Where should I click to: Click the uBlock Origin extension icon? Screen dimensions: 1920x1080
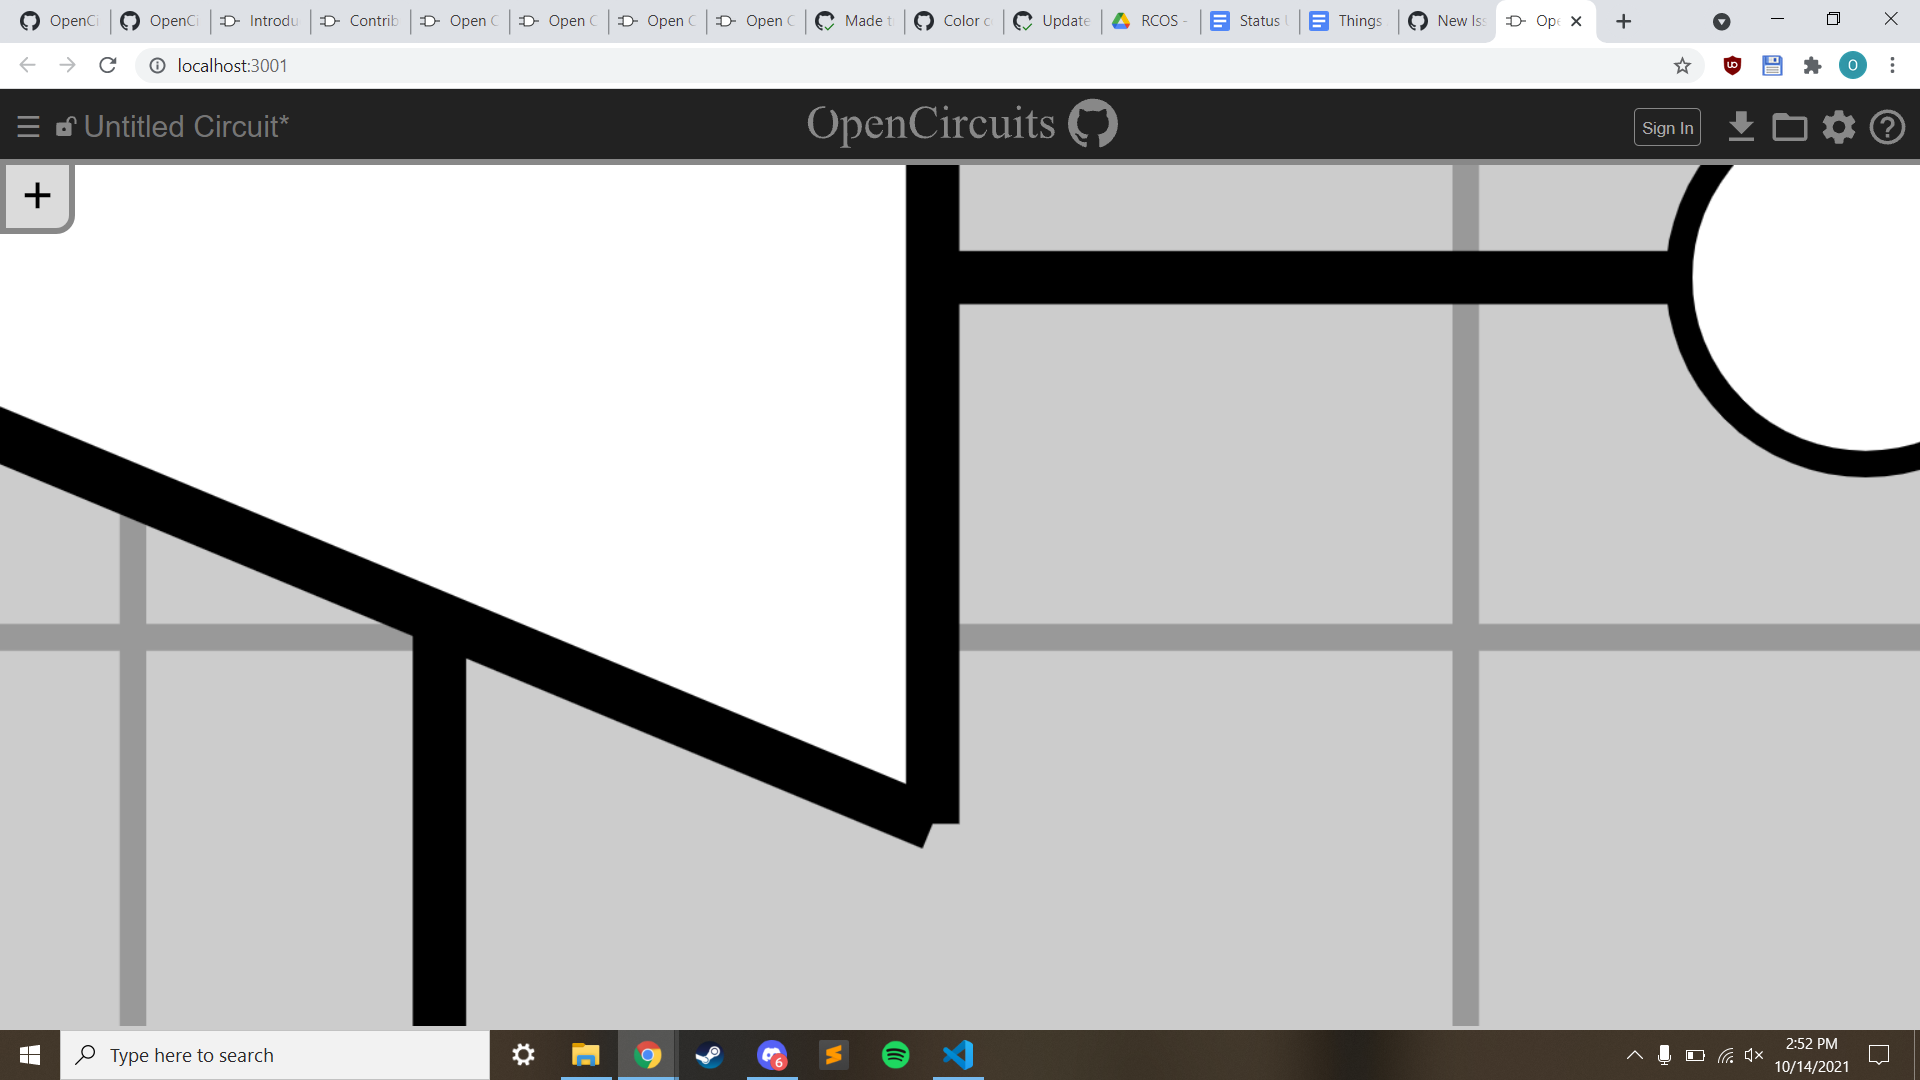[x=1732, y=65]
